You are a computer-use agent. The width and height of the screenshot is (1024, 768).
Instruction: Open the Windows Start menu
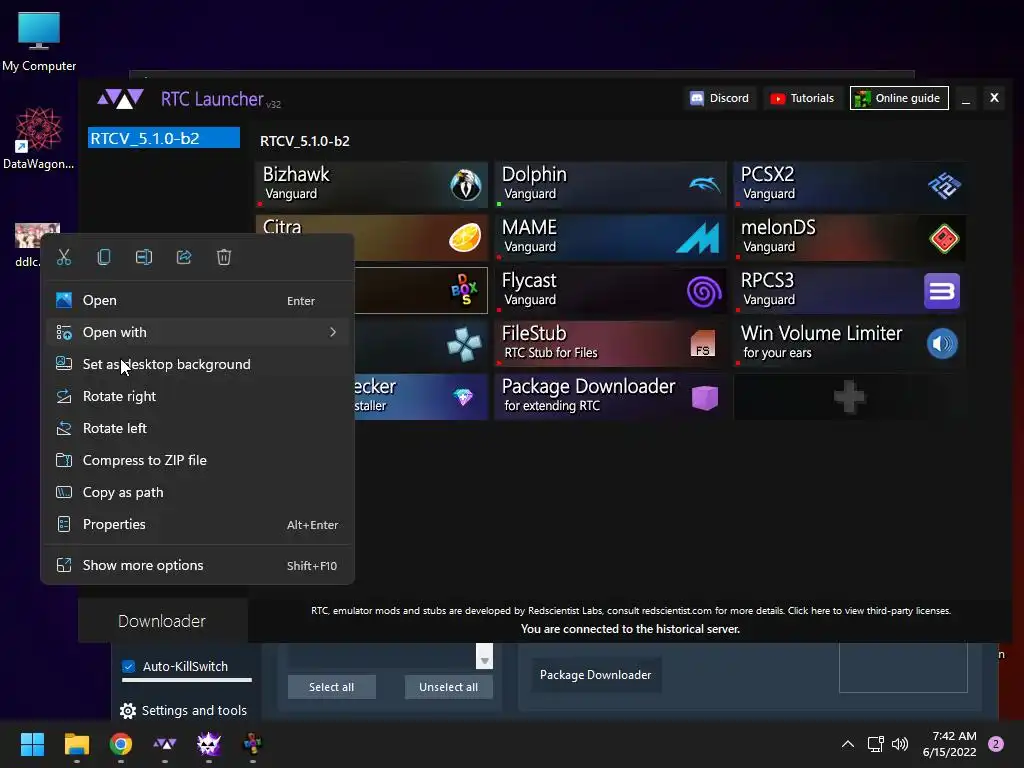point(32,744)
